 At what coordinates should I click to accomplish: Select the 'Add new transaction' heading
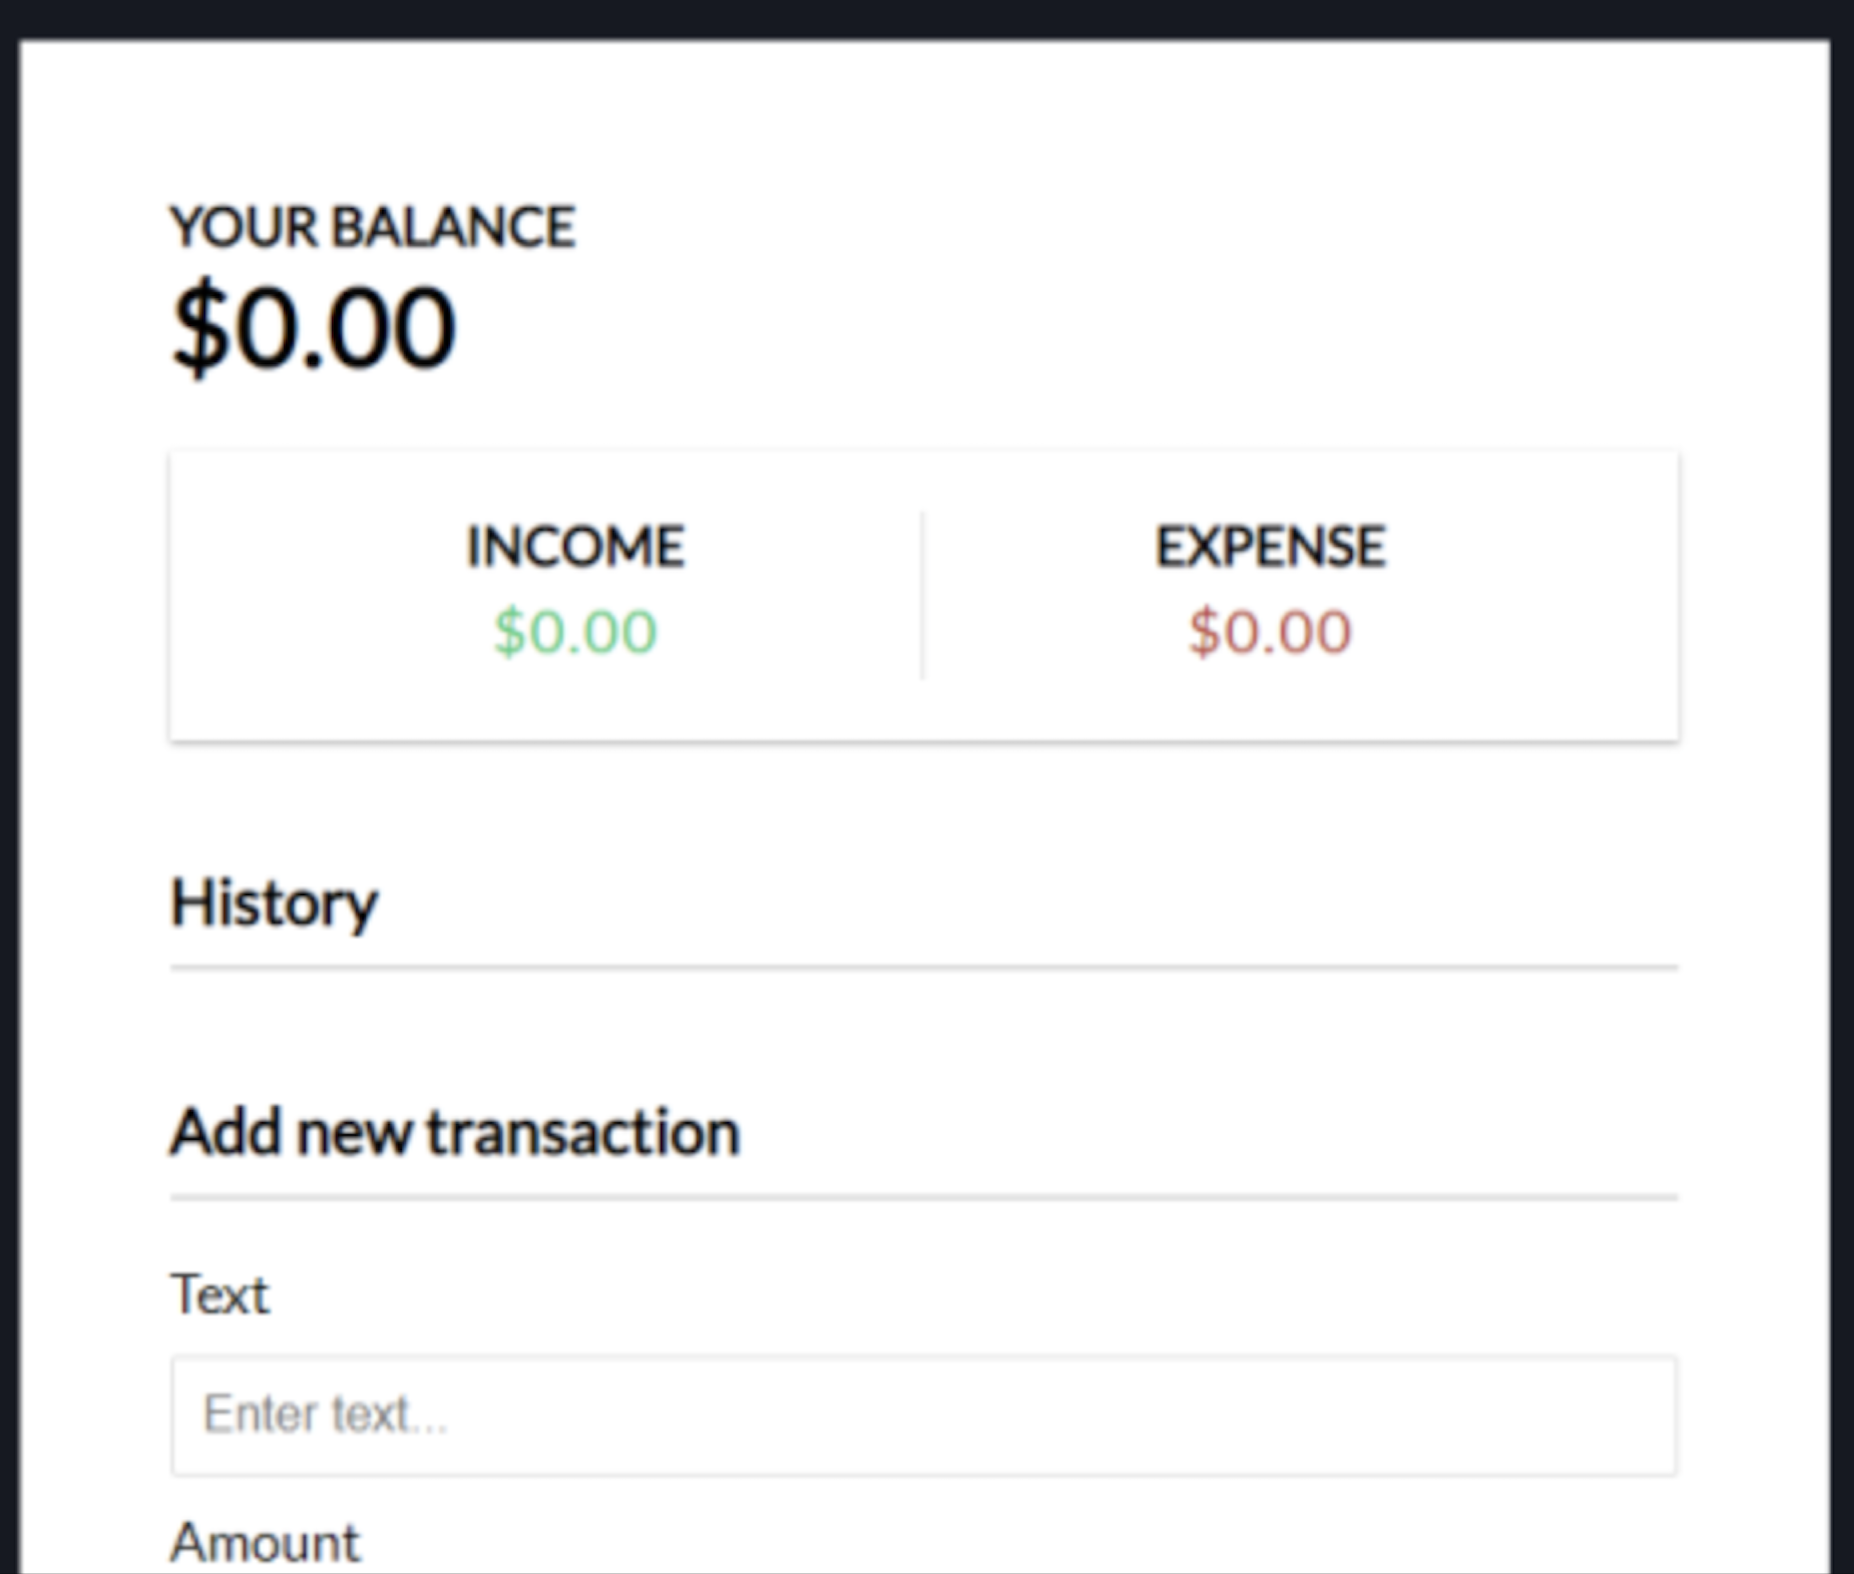click(x=455, y=1132)
